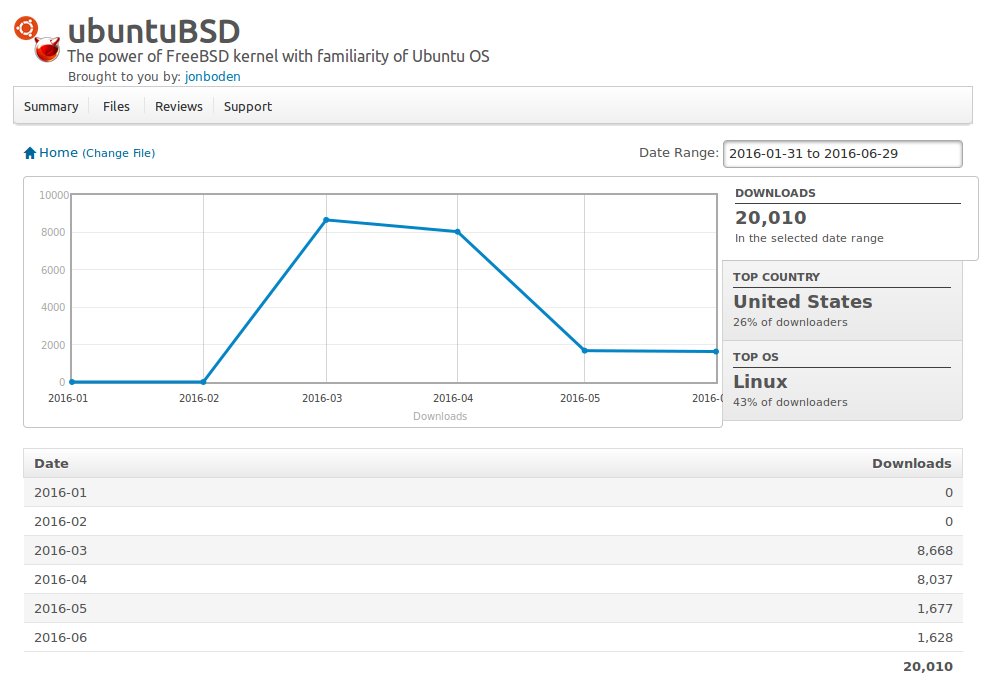Click the Downloads legend under chart
991x688 pixels.
point(440,416)
